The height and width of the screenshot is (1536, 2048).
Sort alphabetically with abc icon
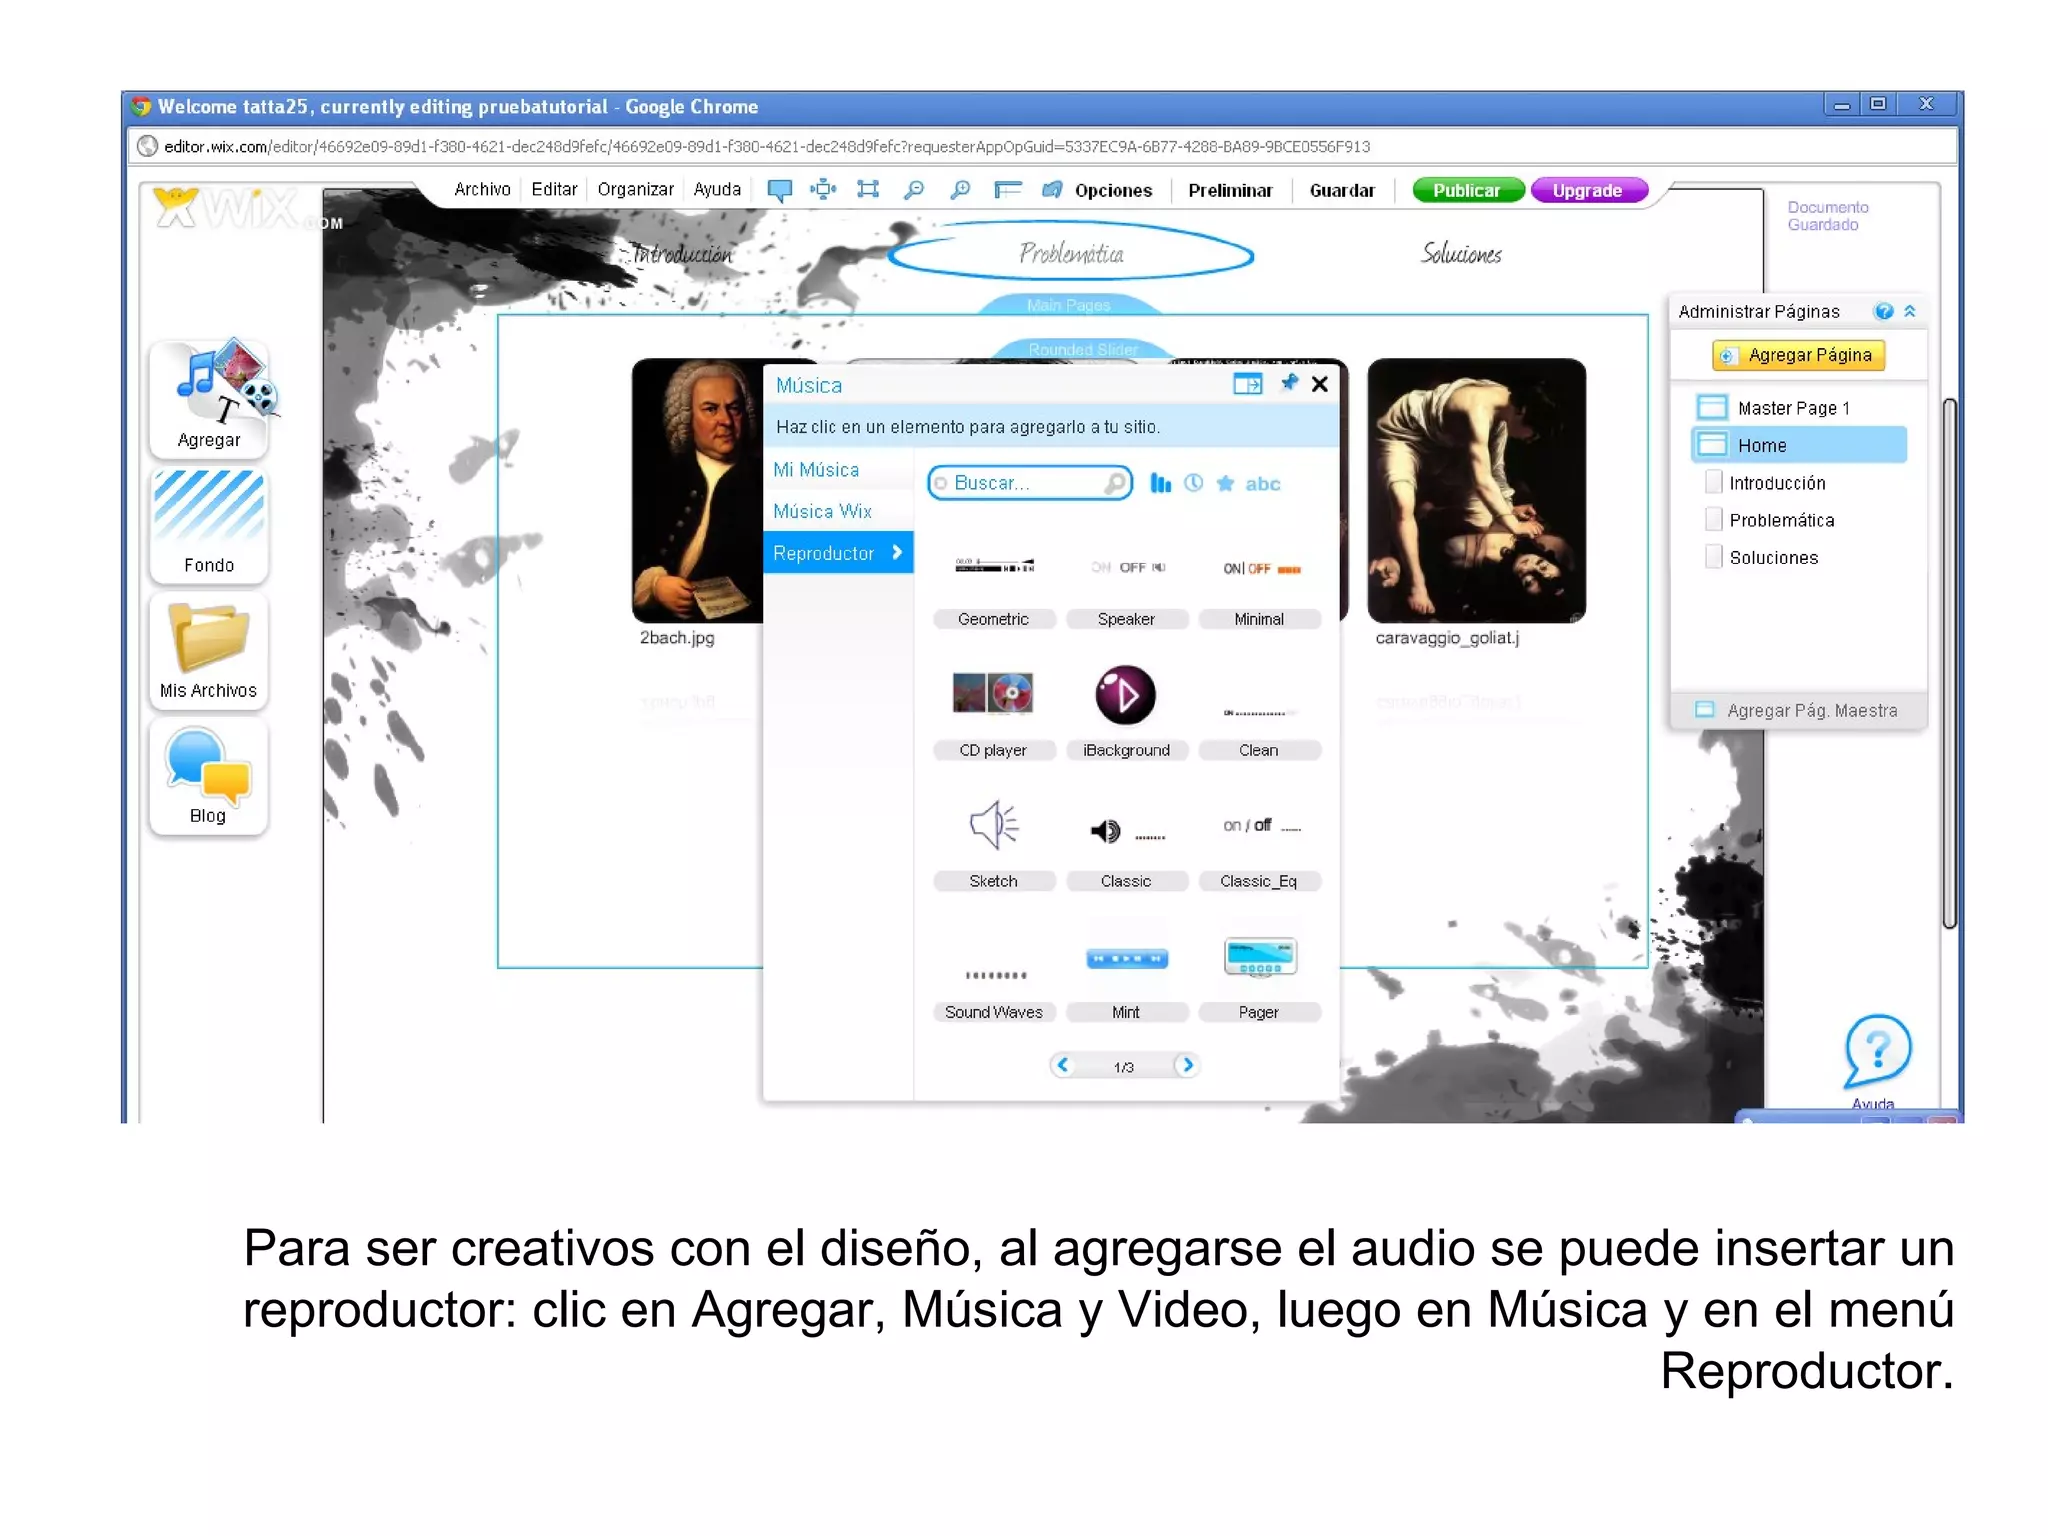(1263, 484)
